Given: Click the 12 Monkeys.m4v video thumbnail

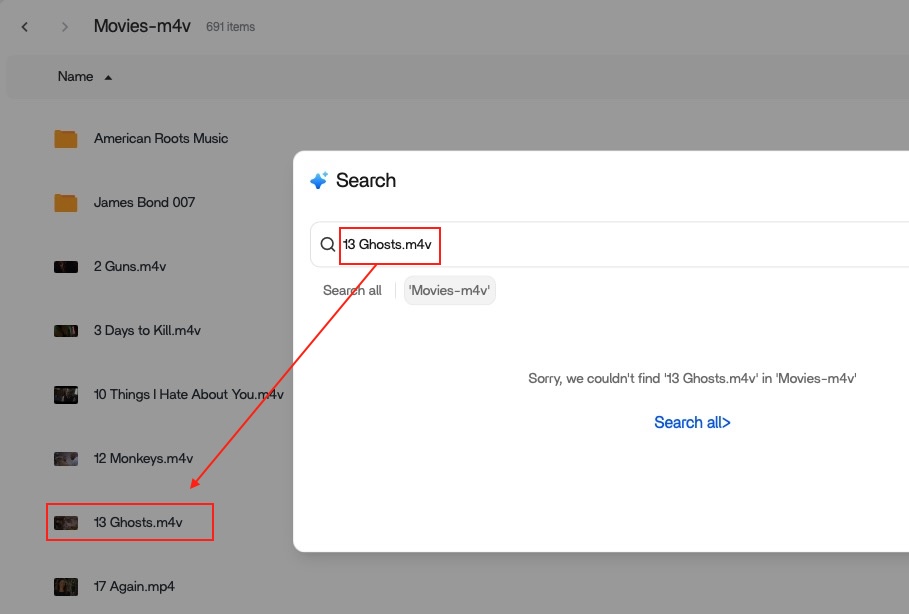Looking at the screenshot, I should [66, 459].
